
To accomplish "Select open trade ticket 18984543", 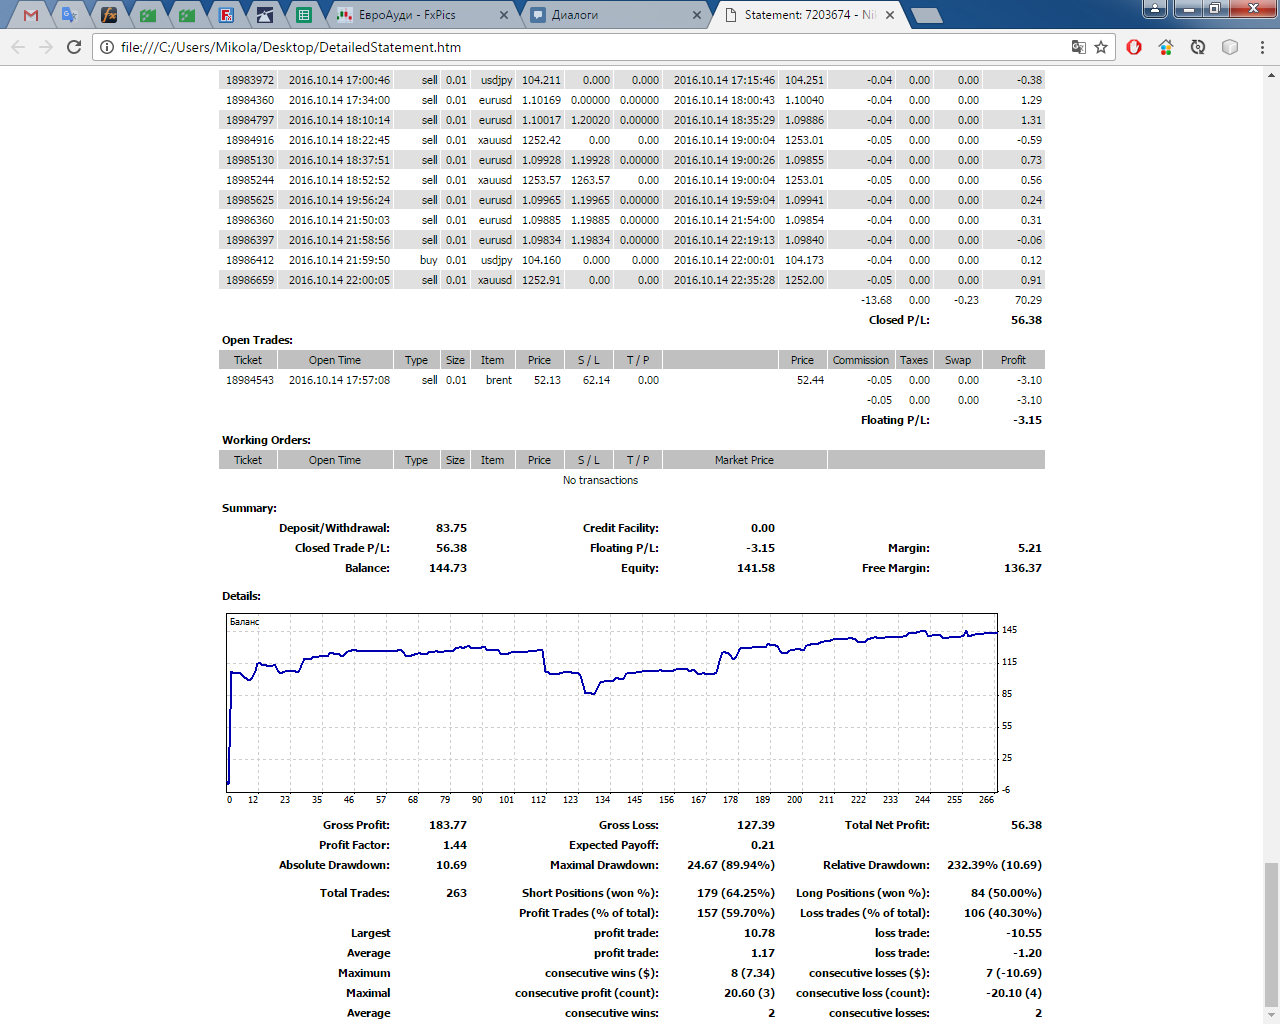I will click(x=249, y=380).
